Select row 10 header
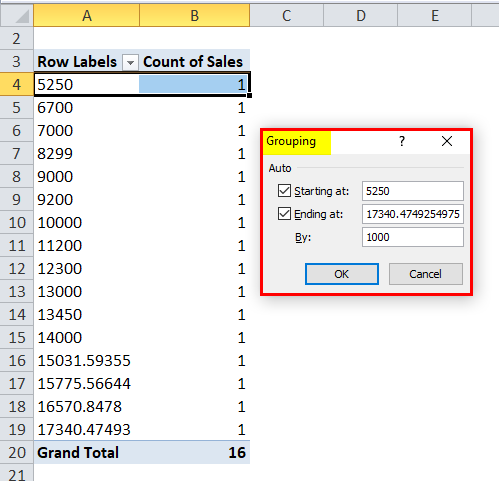The image size is (499, 481). click(17, 223)
